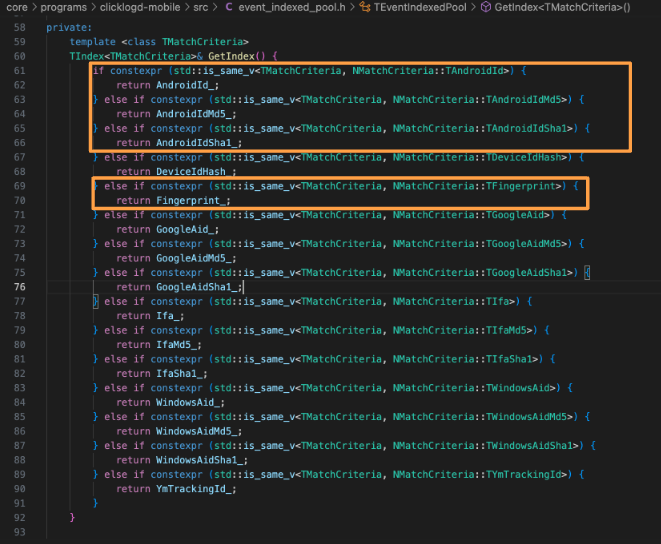Click the chevron after TEventIndexedPool

(x=473, y=7)
